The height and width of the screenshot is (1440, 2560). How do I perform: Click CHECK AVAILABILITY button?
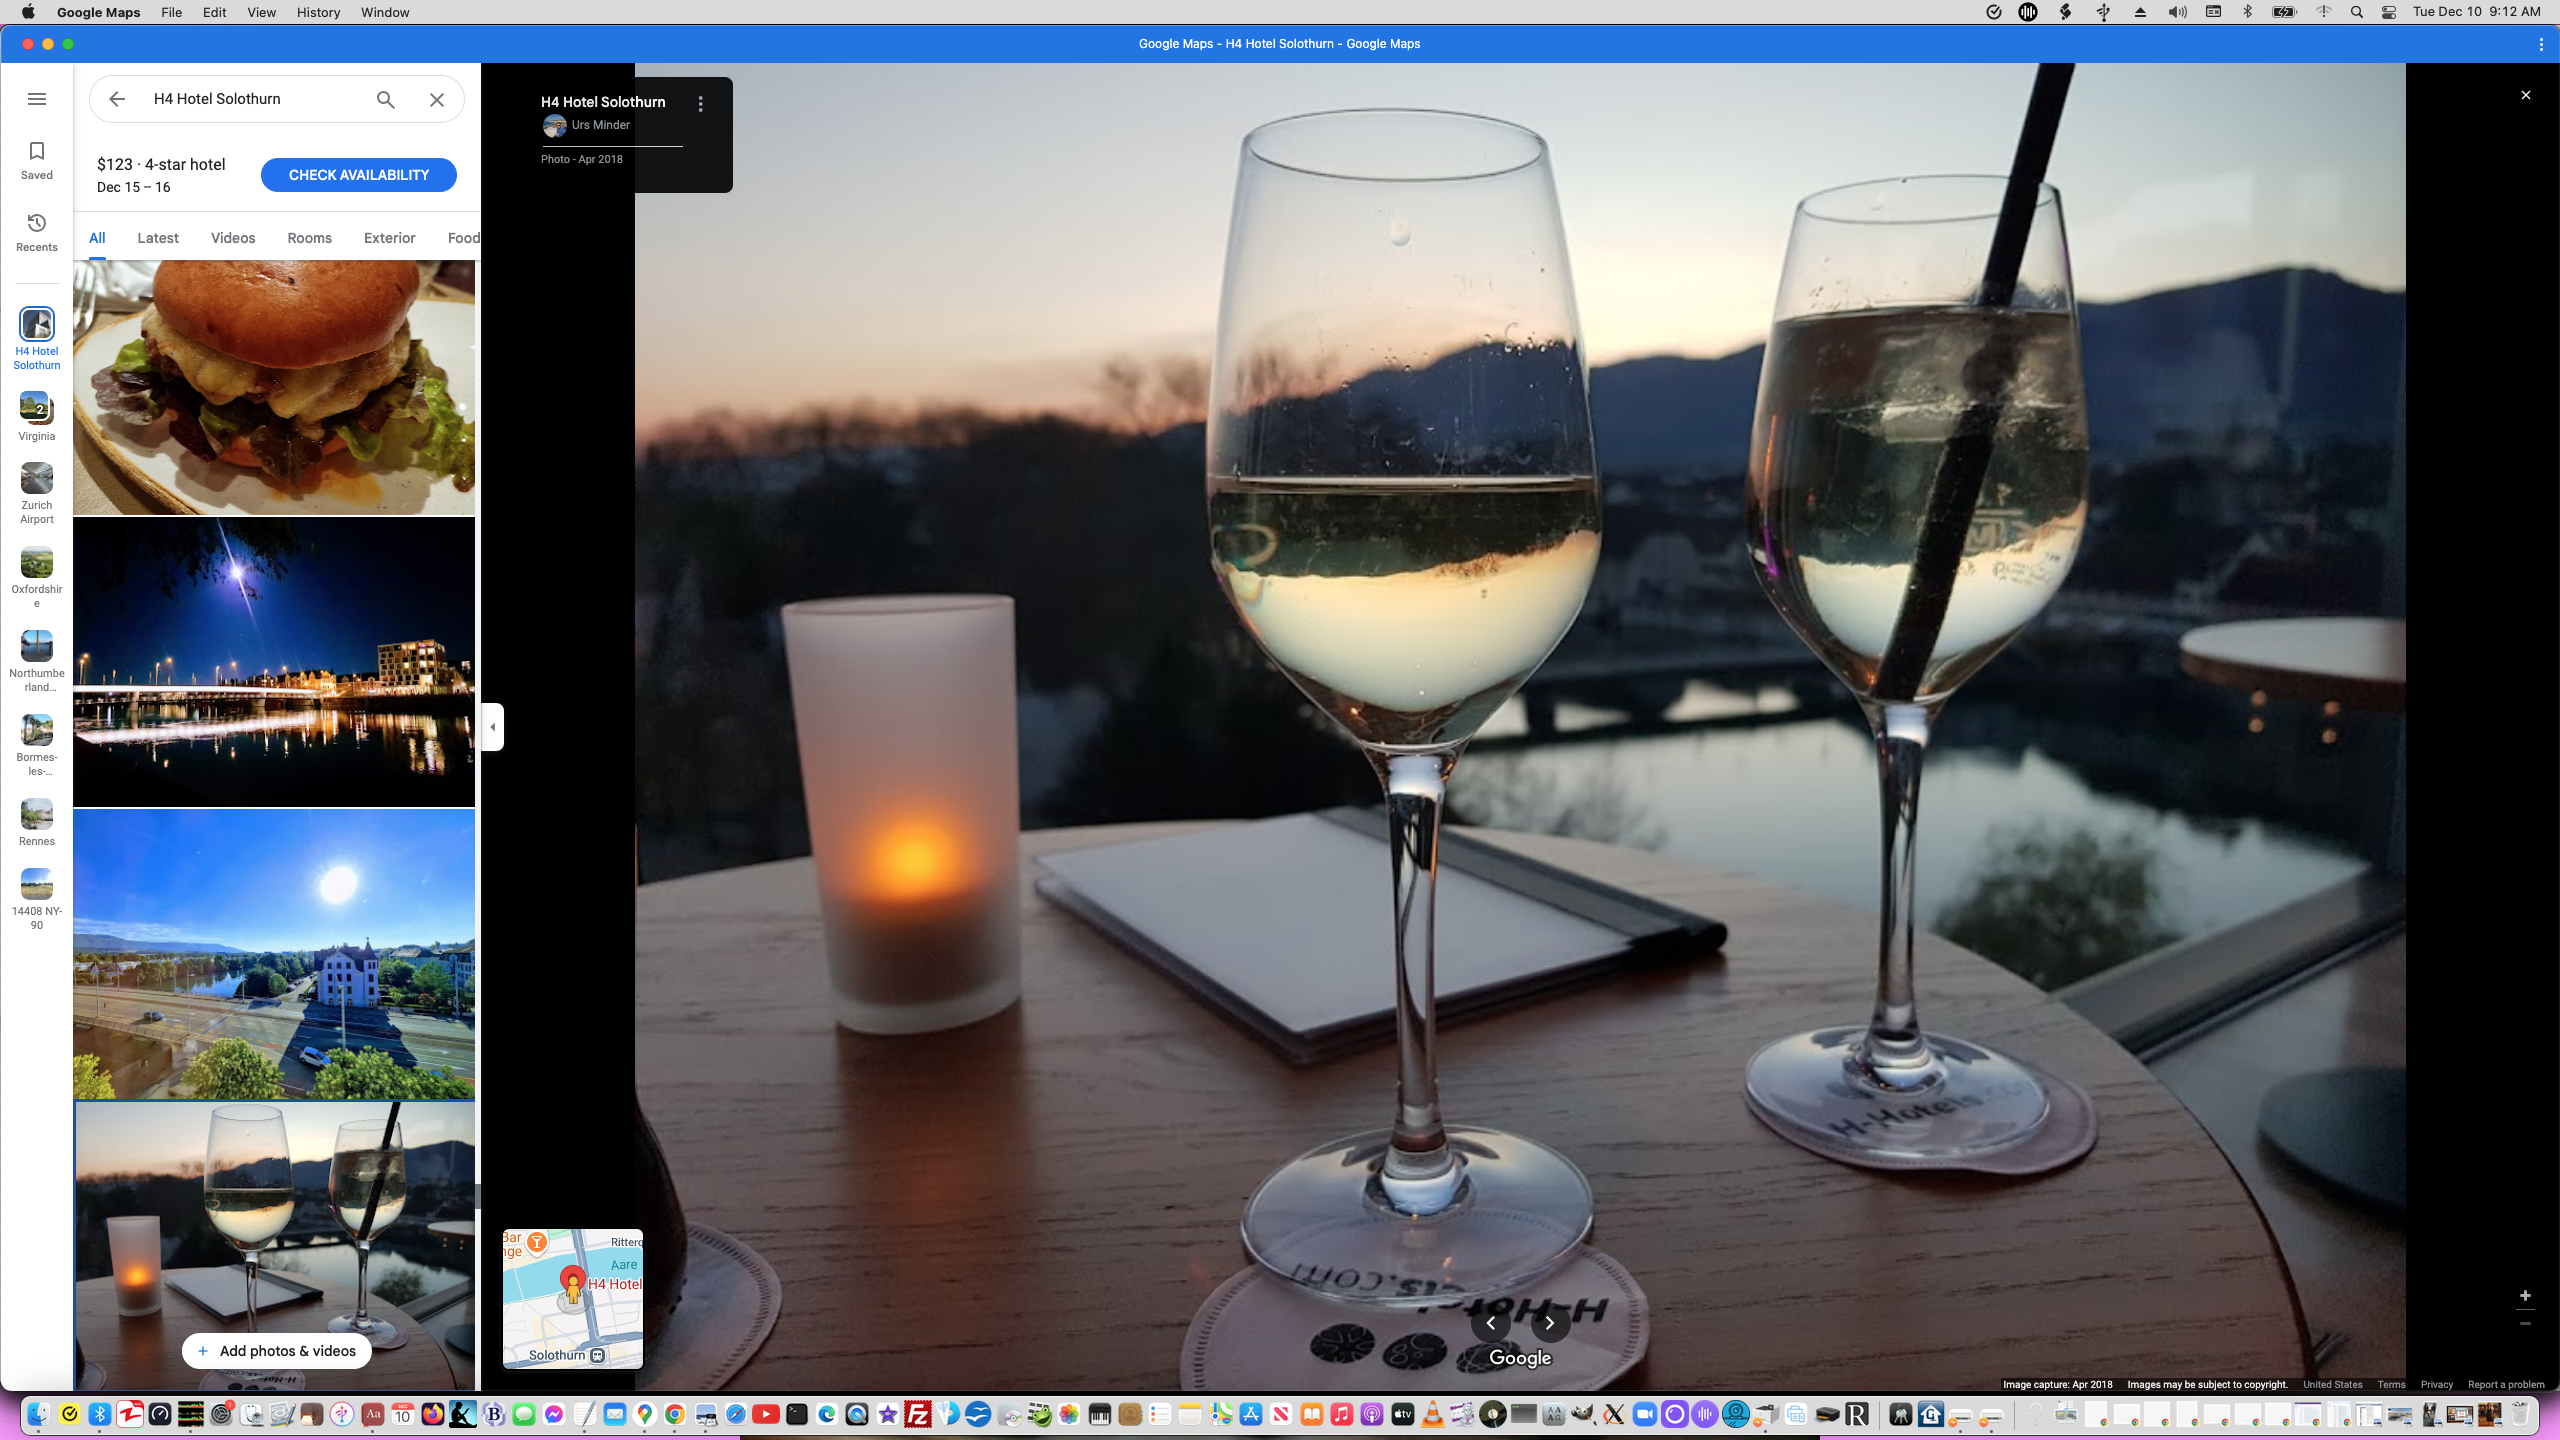tap(358, 175)
